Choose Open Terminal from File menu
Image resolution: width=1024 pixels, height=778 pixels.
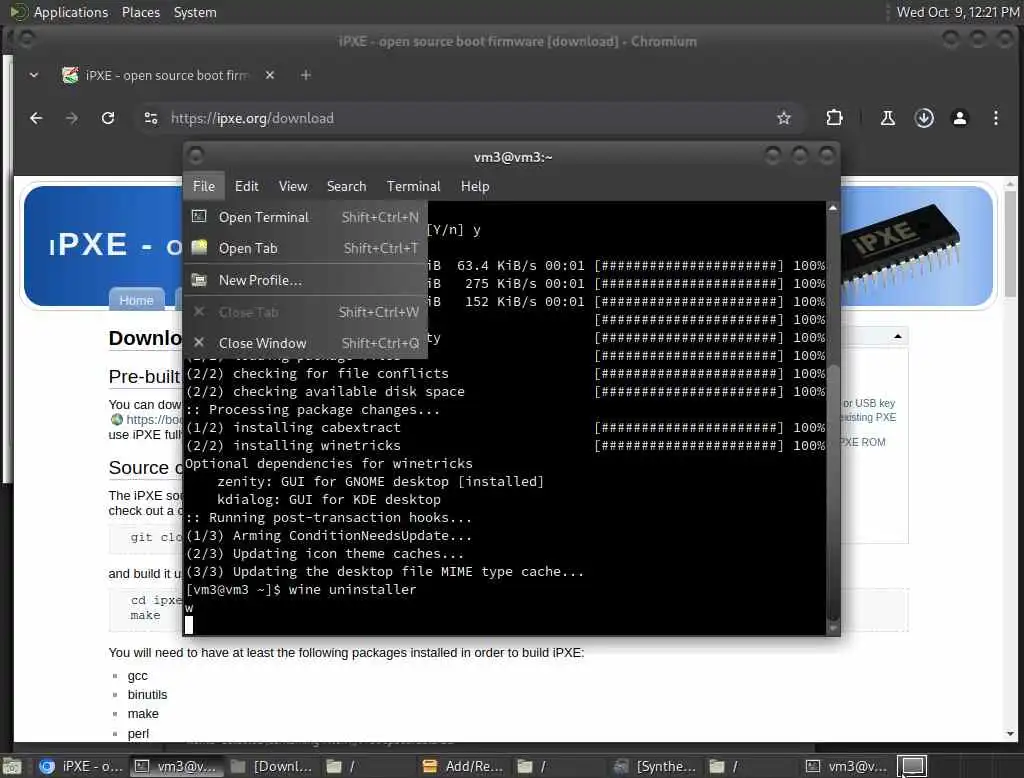[x=306, y=217]
